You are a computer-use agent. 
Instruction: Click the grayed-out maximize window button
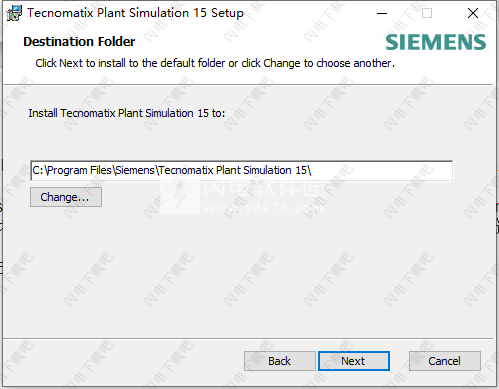[427, 13]
